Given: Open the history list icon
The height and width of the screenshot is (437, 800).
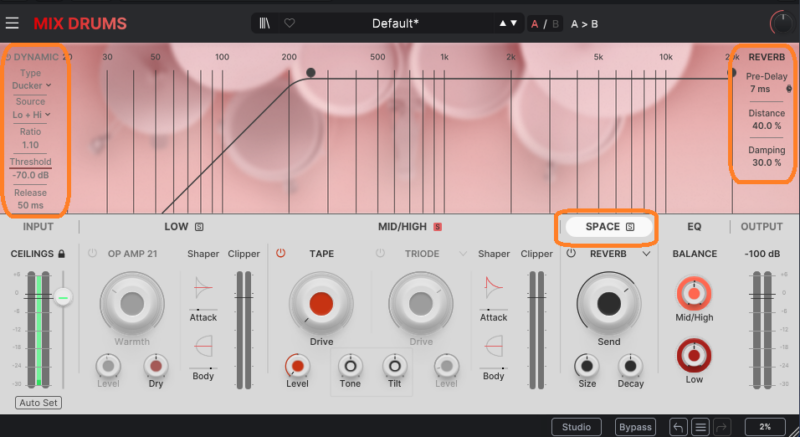Looking at the screenshot, I should 701,427.
